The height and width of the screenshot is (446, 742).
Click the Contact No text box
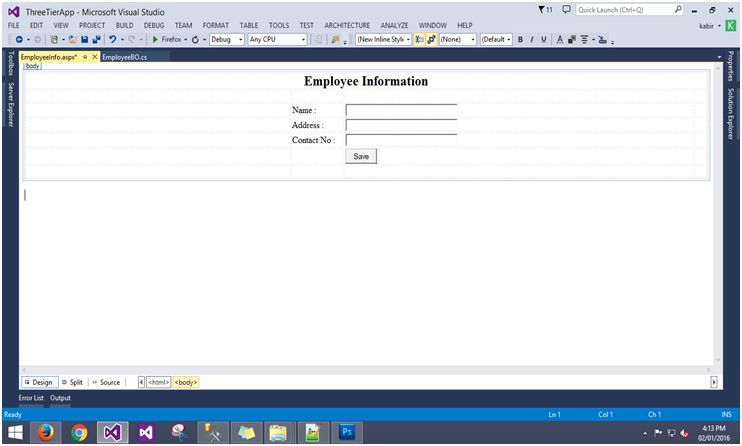pos(401,140)
